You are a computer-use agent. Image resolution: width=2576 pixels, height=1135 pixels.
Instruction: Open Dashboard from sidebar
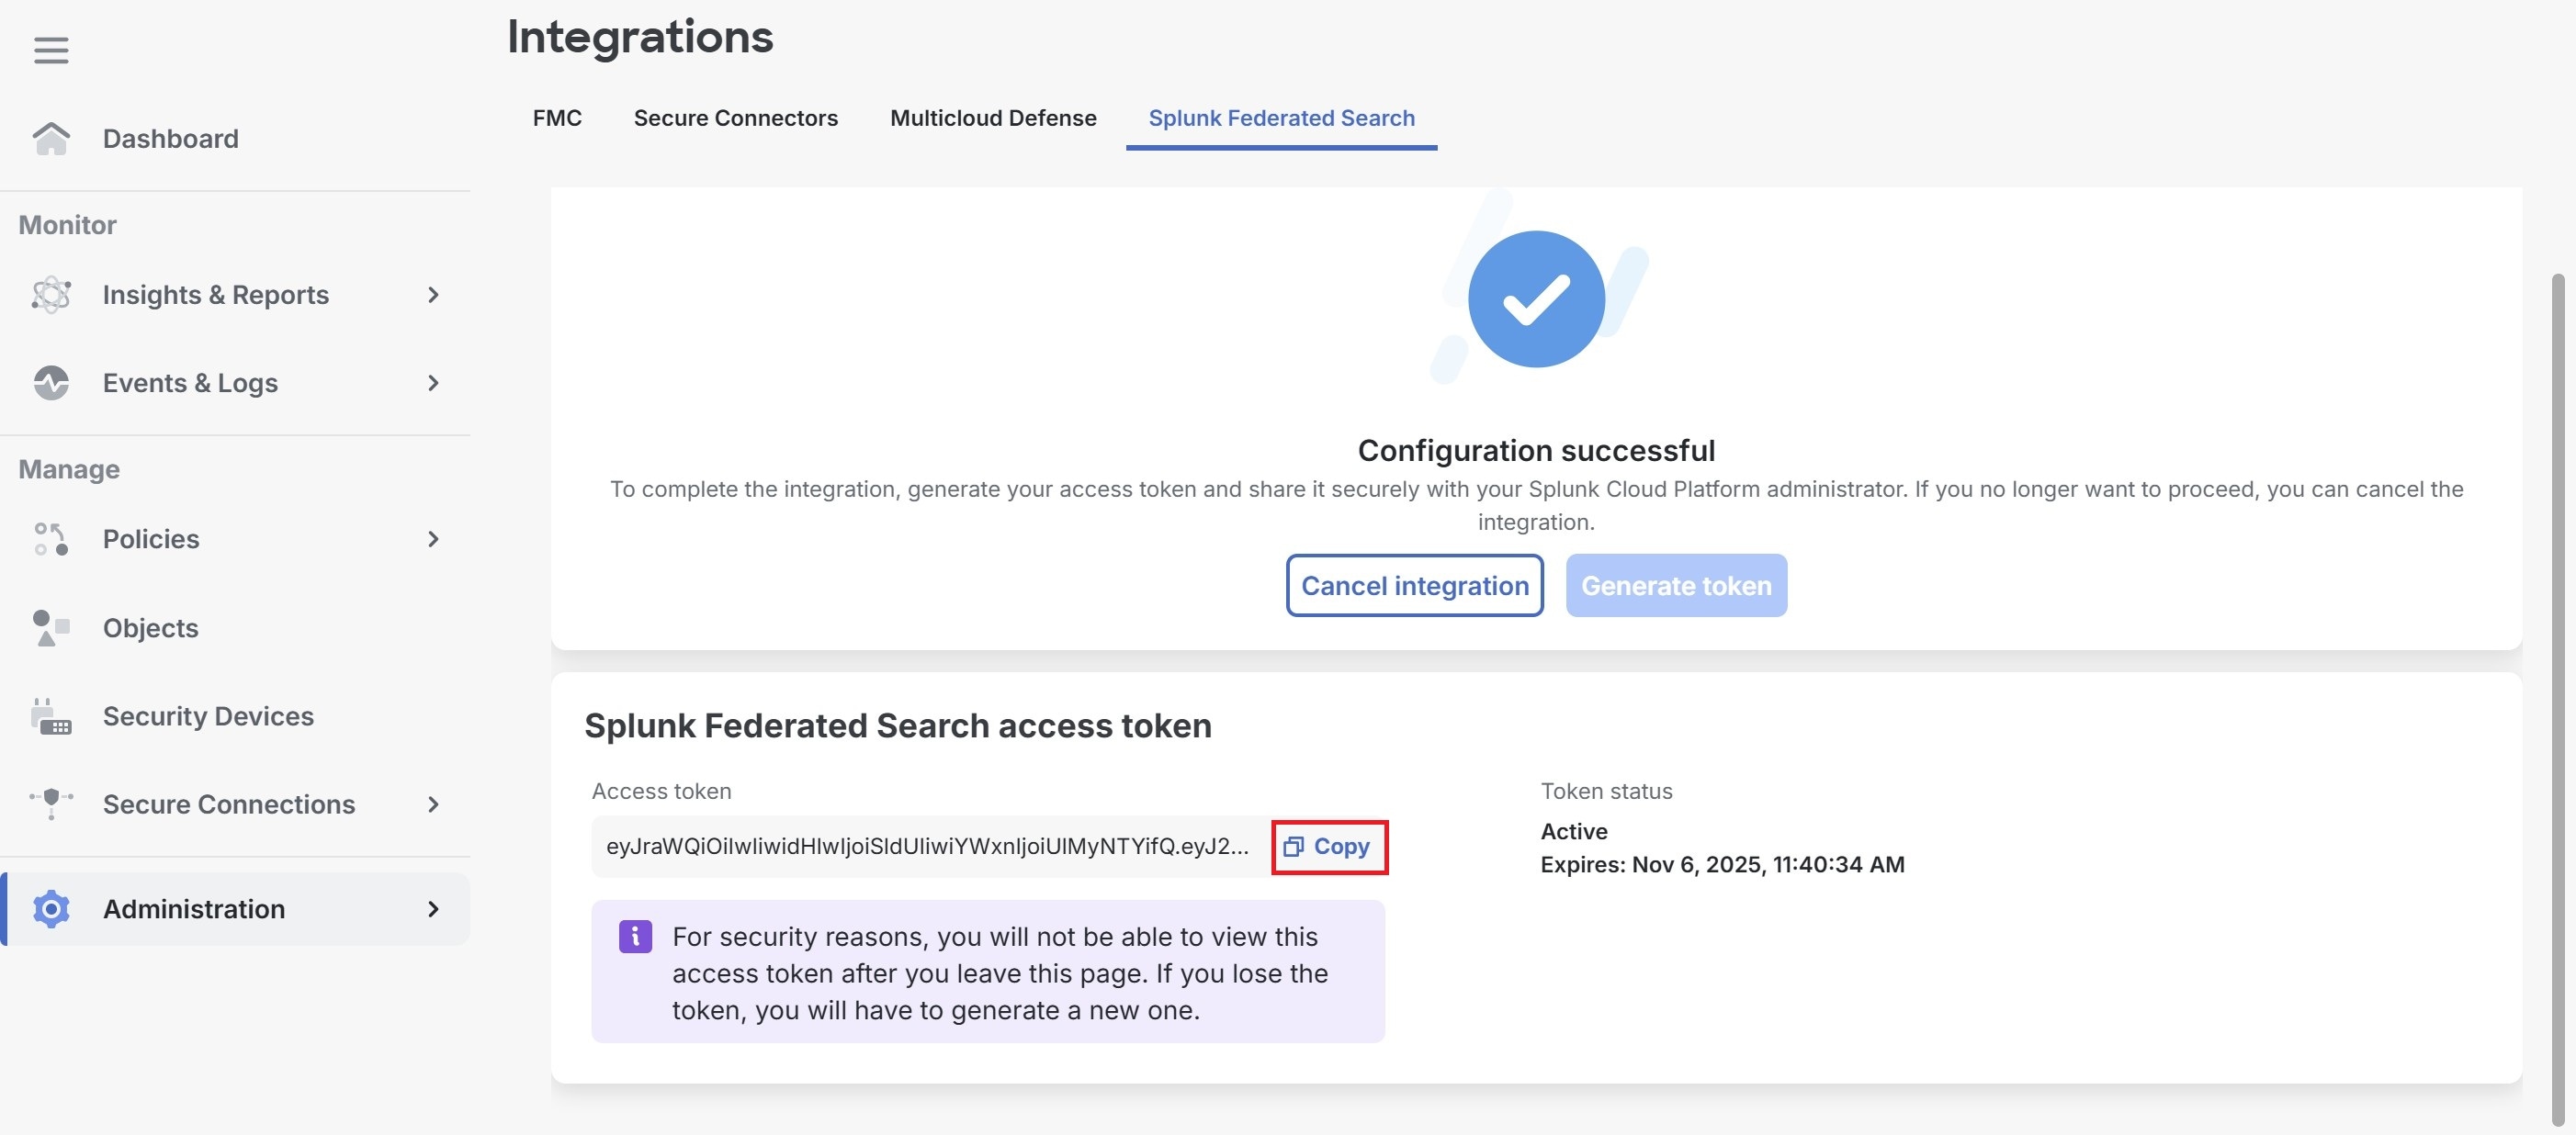(x=235, y=138)
